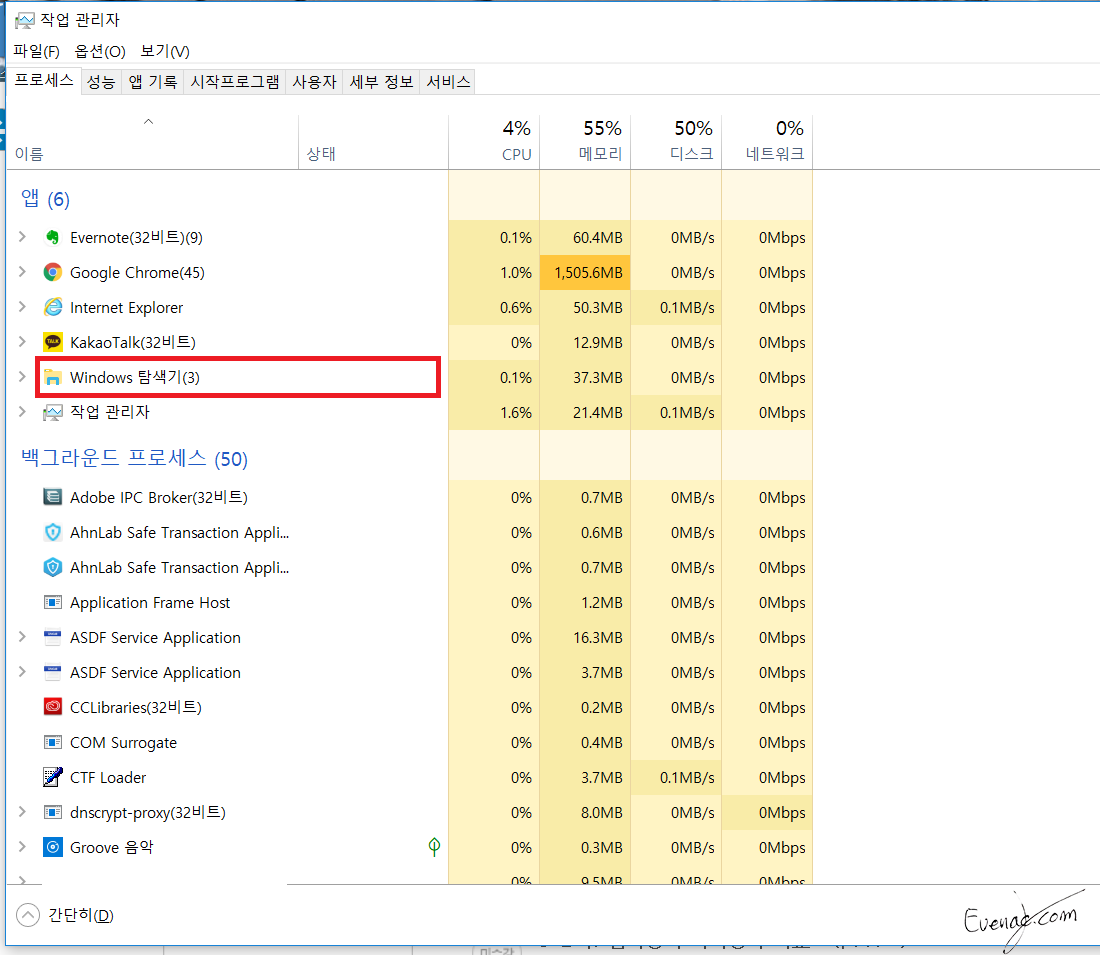The image size is (1100, 955).
Task: Expand the Groove 음악 process row
Action: coord(22,847)
